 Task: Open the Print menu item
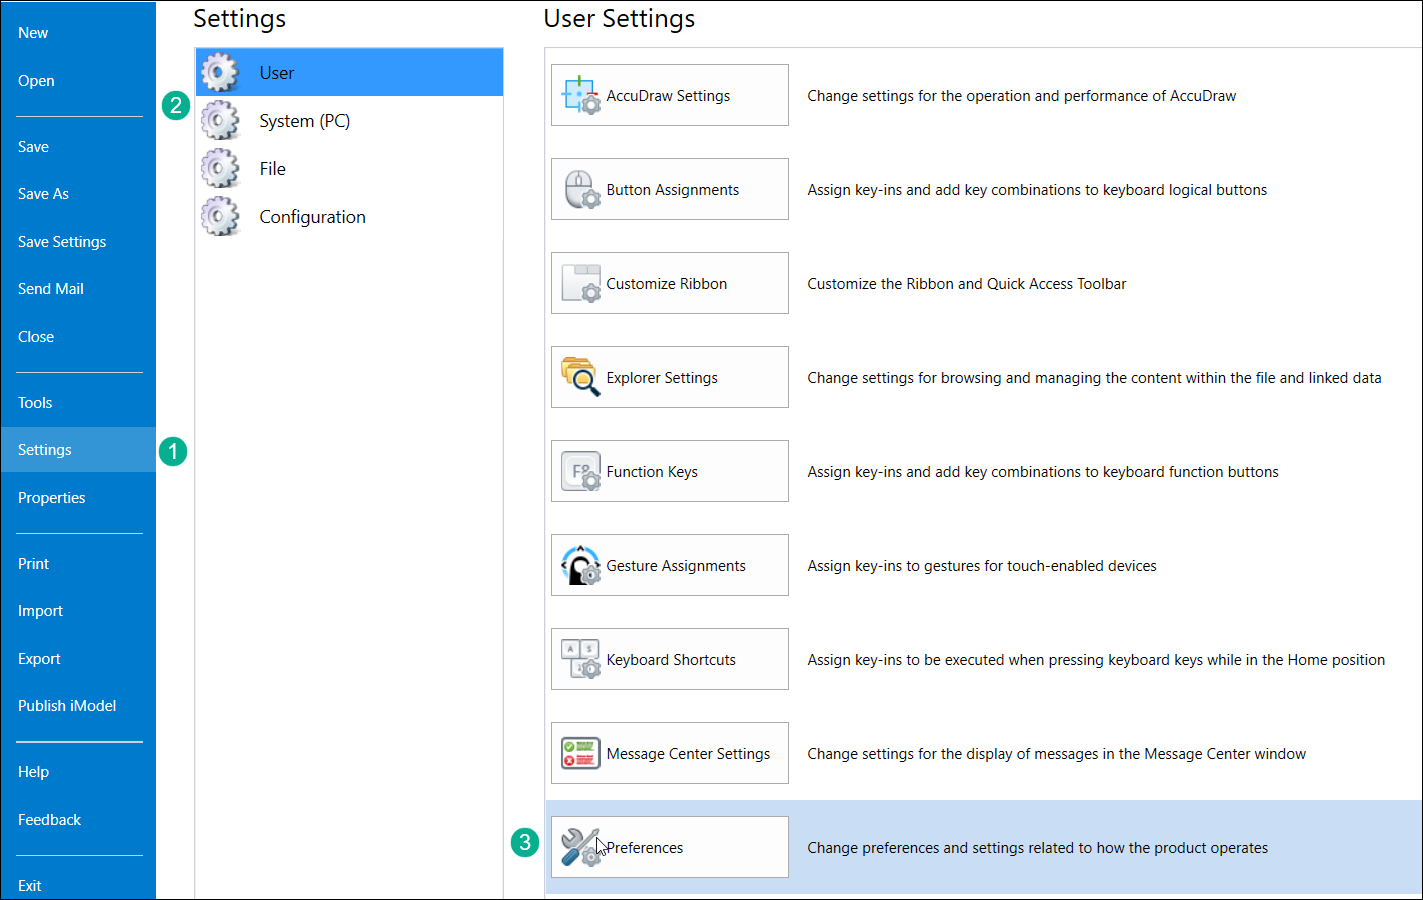click(x=33, y=564)
